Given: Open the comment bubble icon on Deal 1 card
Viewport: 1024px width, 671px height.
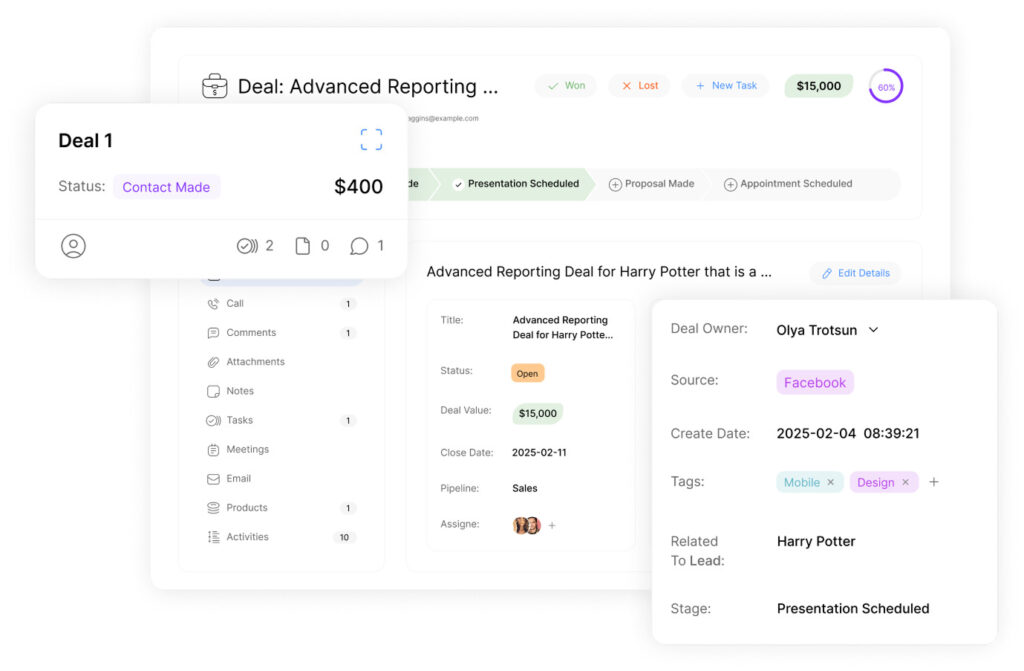Looking at the screenshot, I should coord(359,246).
